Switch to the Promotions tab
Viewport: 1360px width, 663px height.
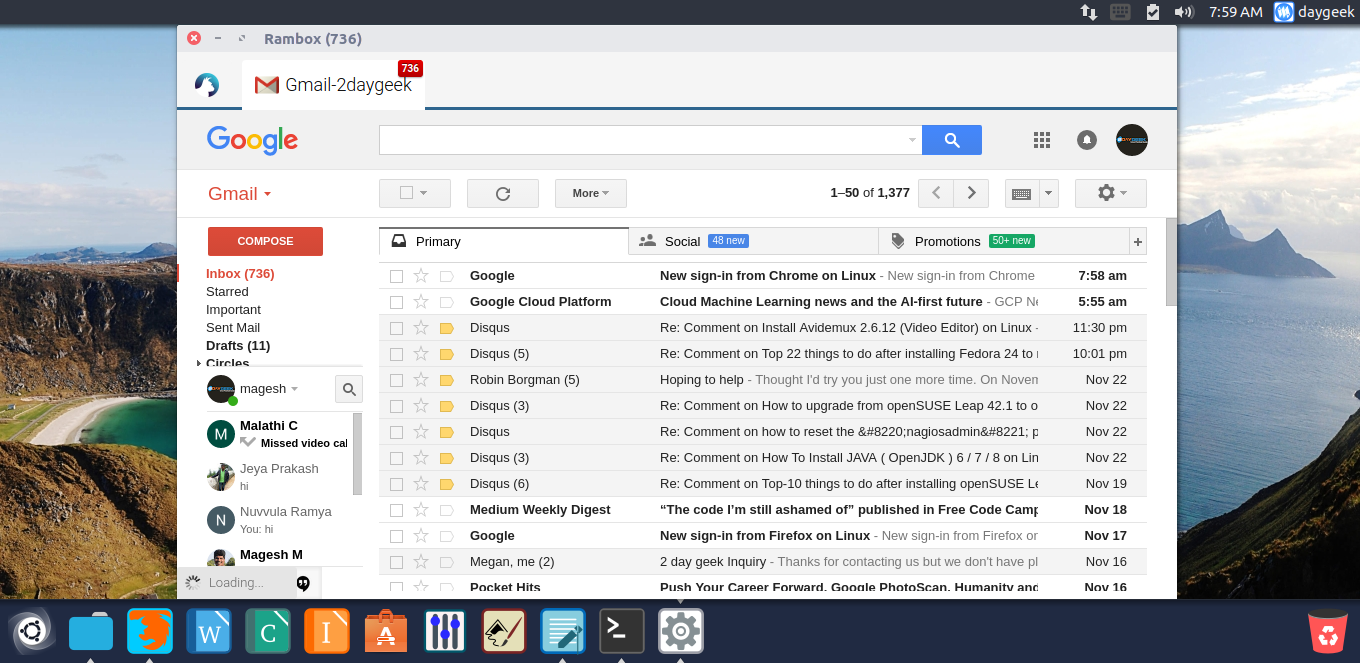pyautogui.click(x=947, y=241)
